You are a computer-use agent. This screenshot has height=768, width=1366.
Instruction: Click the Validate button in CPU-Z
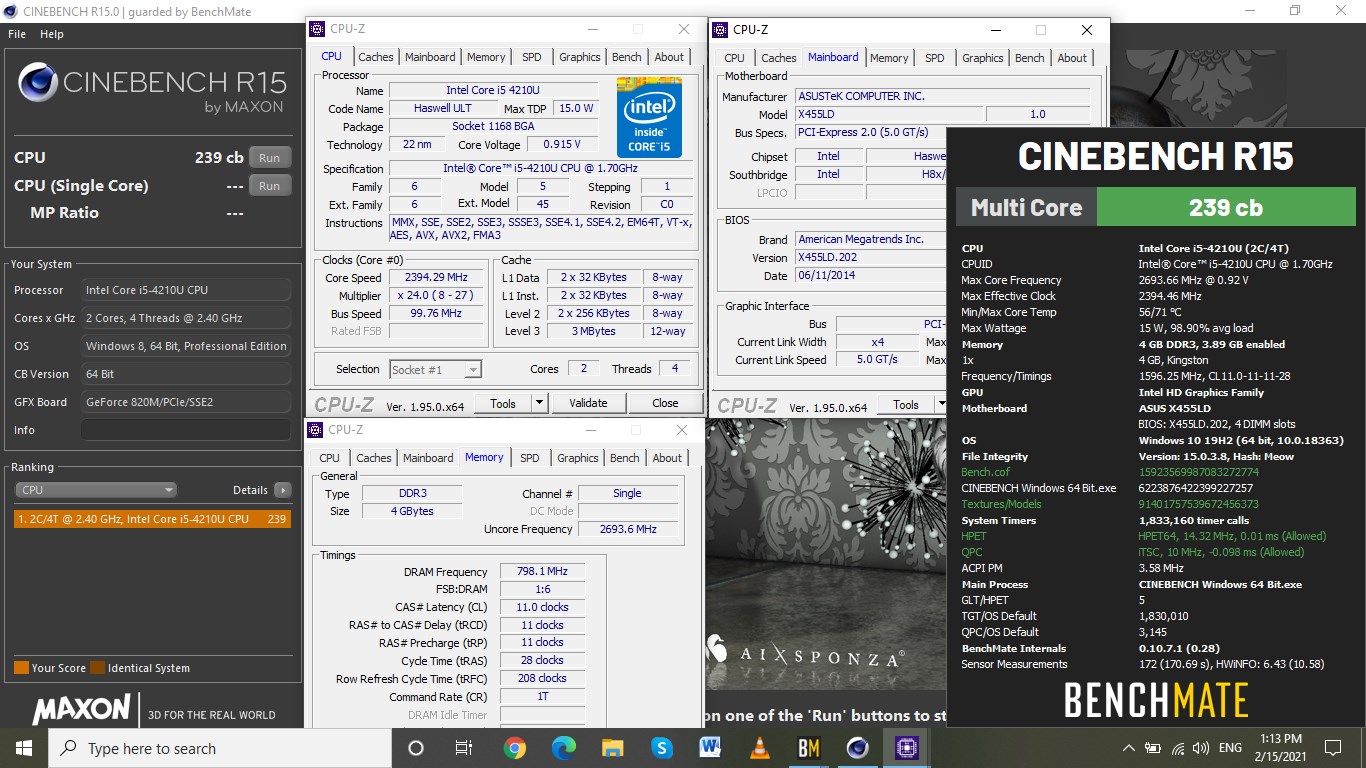coord(588,403)
